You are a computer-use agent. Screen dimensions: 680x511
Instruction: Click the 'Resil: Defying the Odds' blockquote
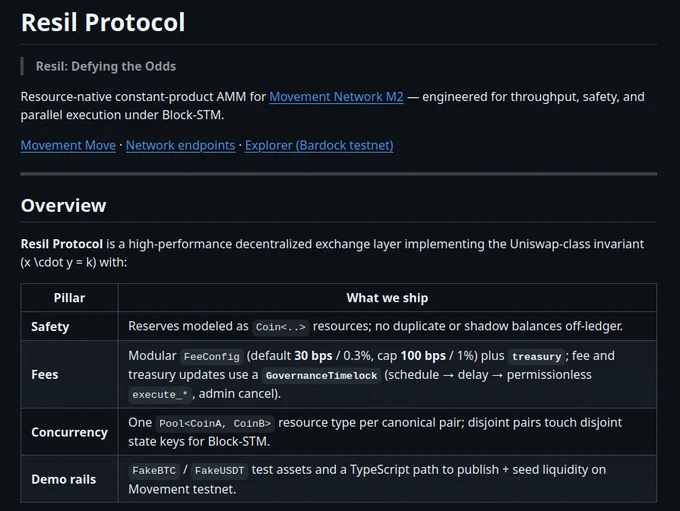106,66
